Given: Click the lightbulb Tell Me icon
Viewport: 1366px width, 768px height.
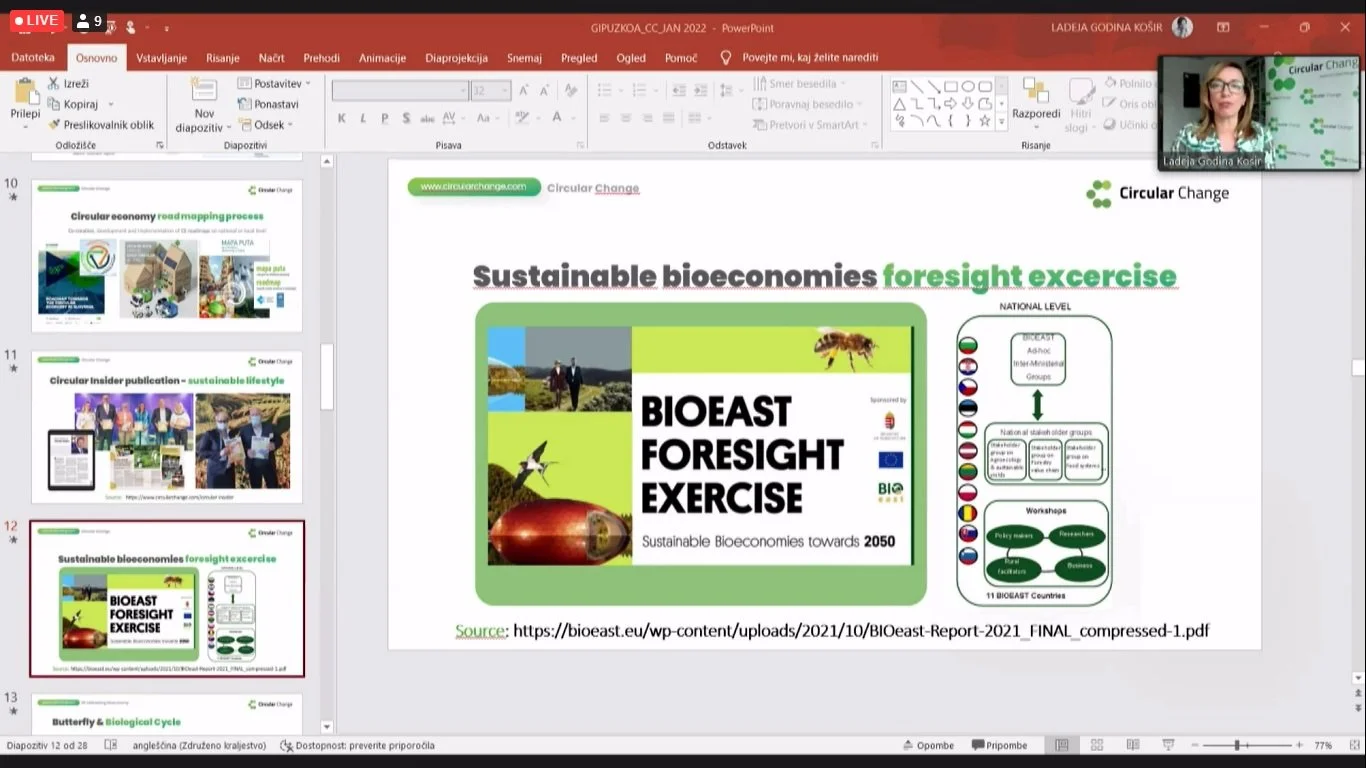Looking at the screenshot, I should 726,58.
